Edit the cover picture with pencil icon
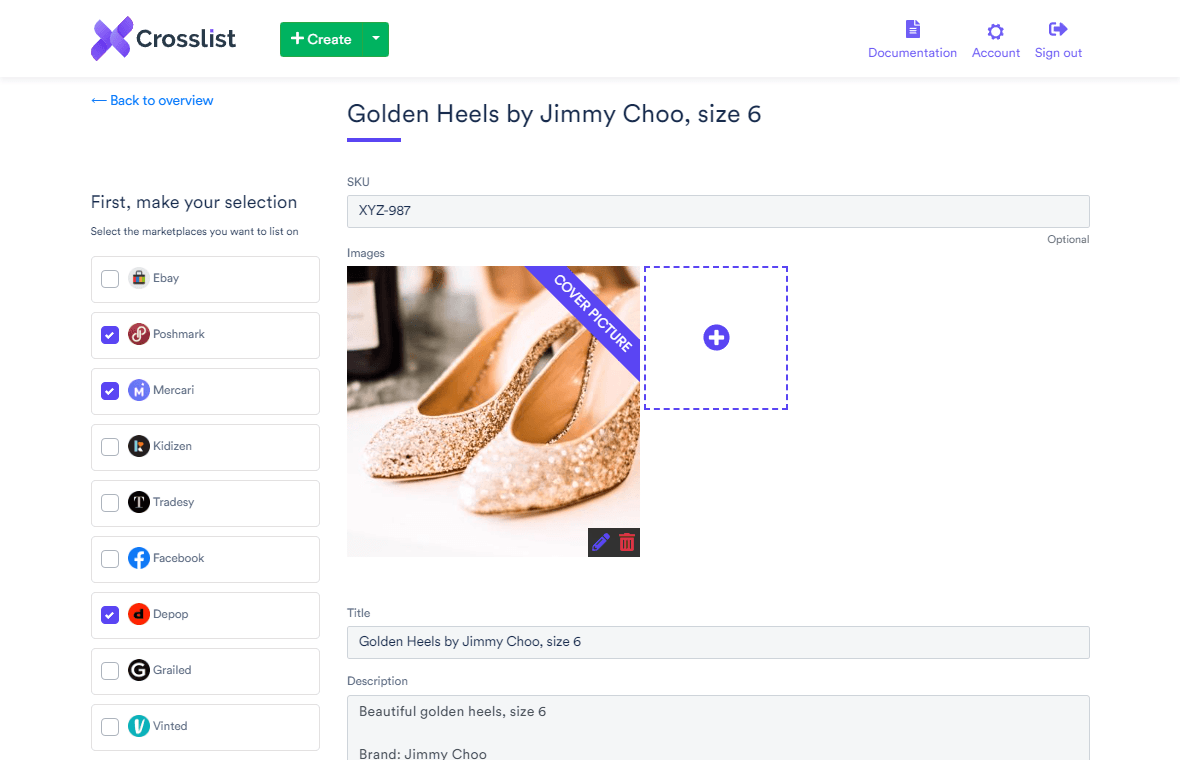 pos(601,542)
